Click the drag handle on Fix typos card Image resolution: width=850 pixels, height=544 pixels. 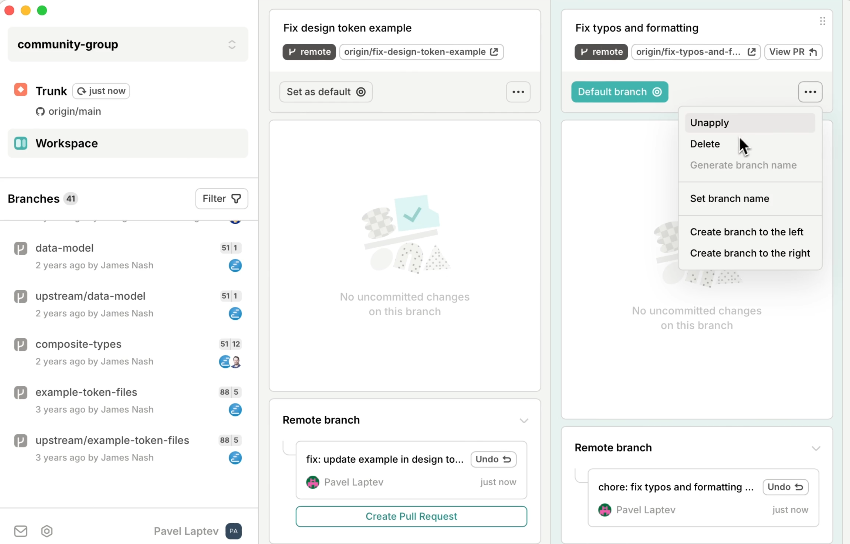click(x=822, y=21)
